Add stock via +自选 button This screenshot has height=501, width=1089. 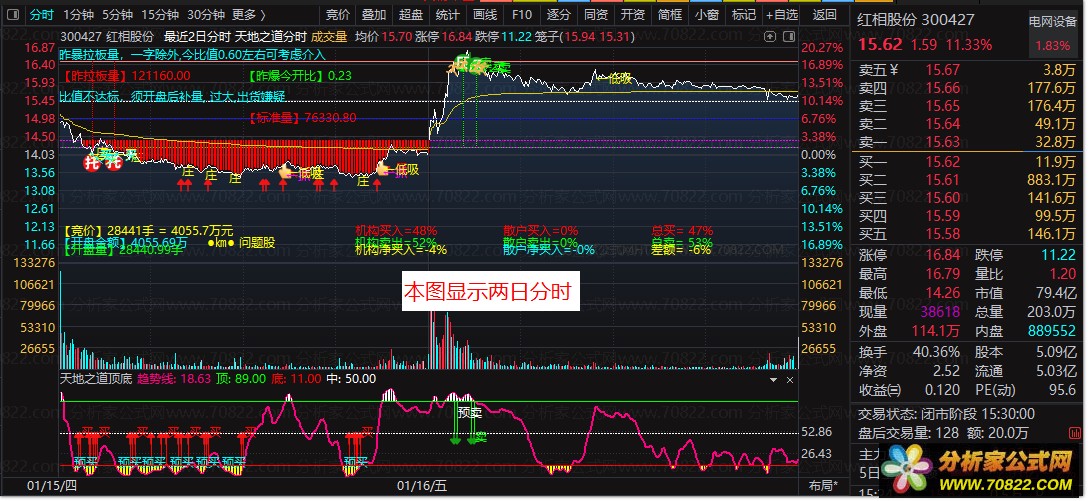pos(783,15)
